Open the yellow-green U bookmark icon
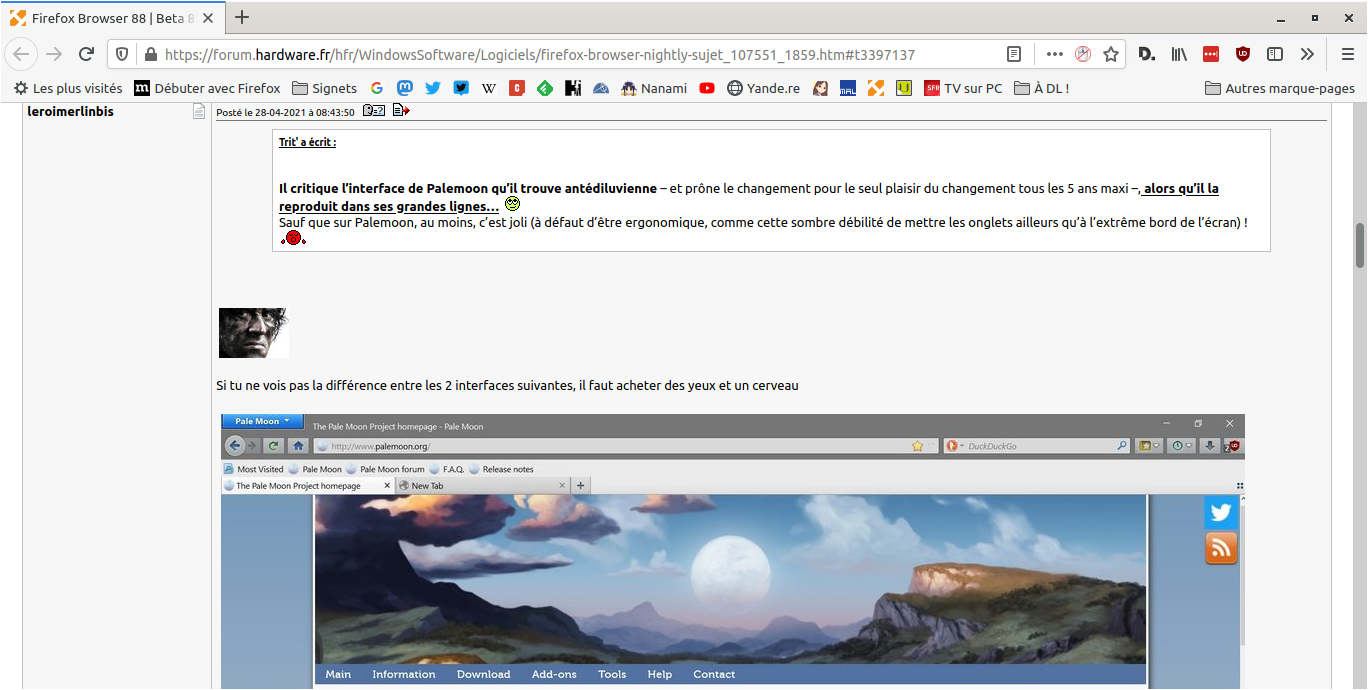 904,88
